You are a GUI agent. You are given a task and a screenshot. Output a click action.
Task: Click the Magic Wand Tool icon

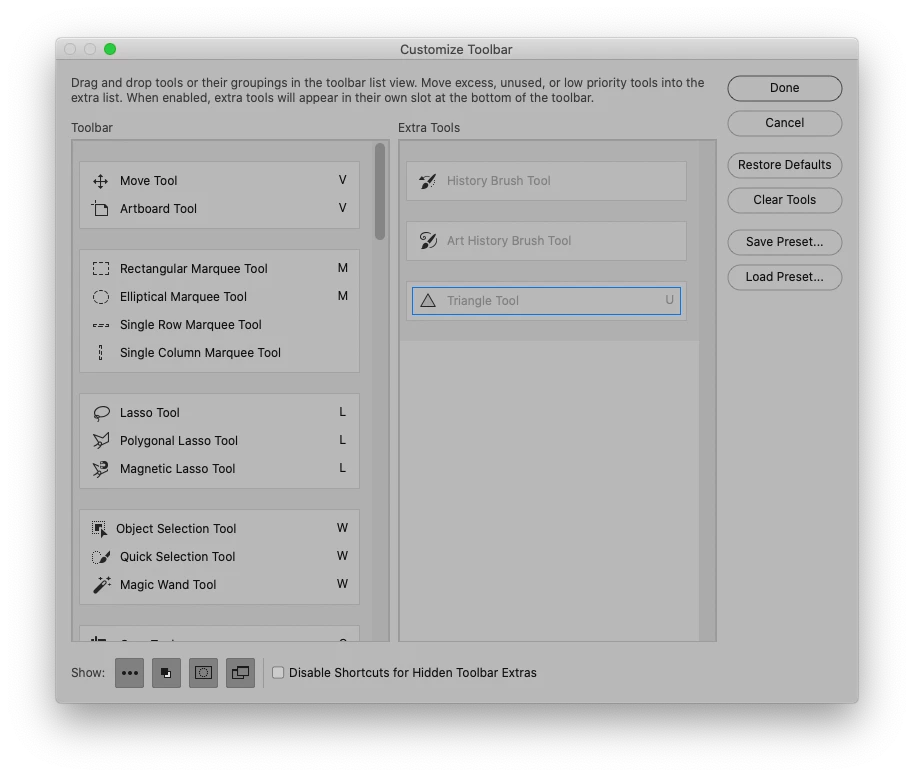point(101,585)
